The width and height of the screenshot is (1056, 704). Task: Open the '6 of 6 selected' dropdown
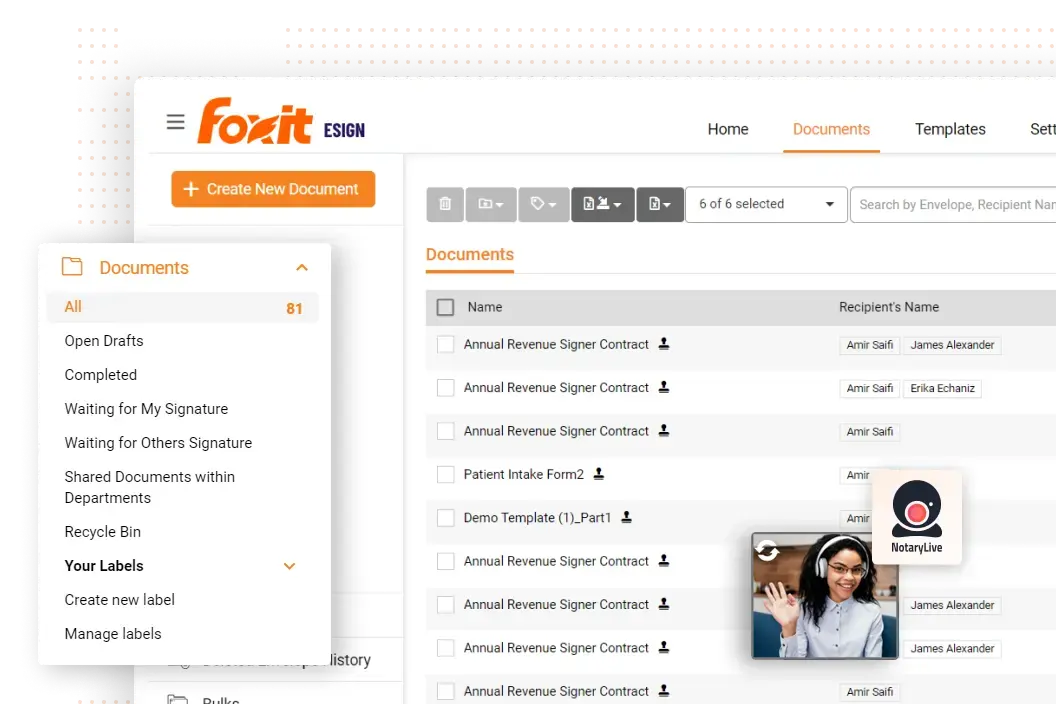766,204
